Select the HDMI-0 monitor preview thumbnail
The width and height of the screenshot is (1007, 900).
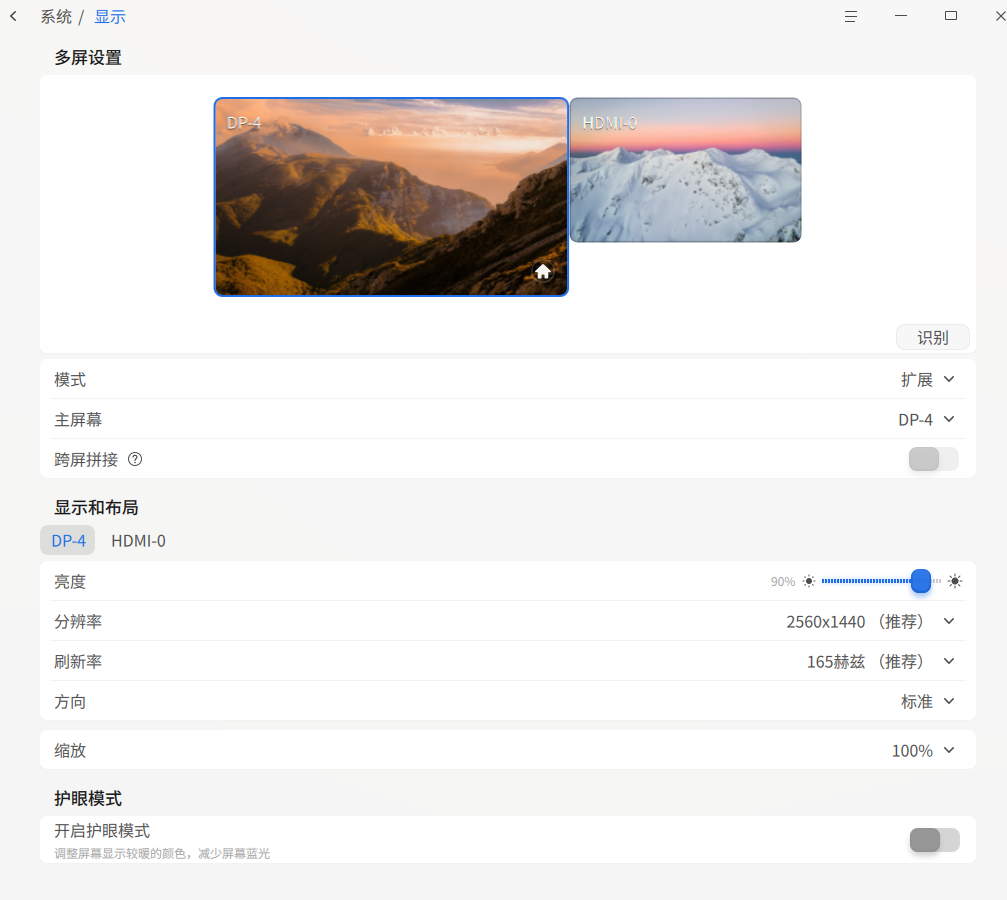[x=685, y=170]
